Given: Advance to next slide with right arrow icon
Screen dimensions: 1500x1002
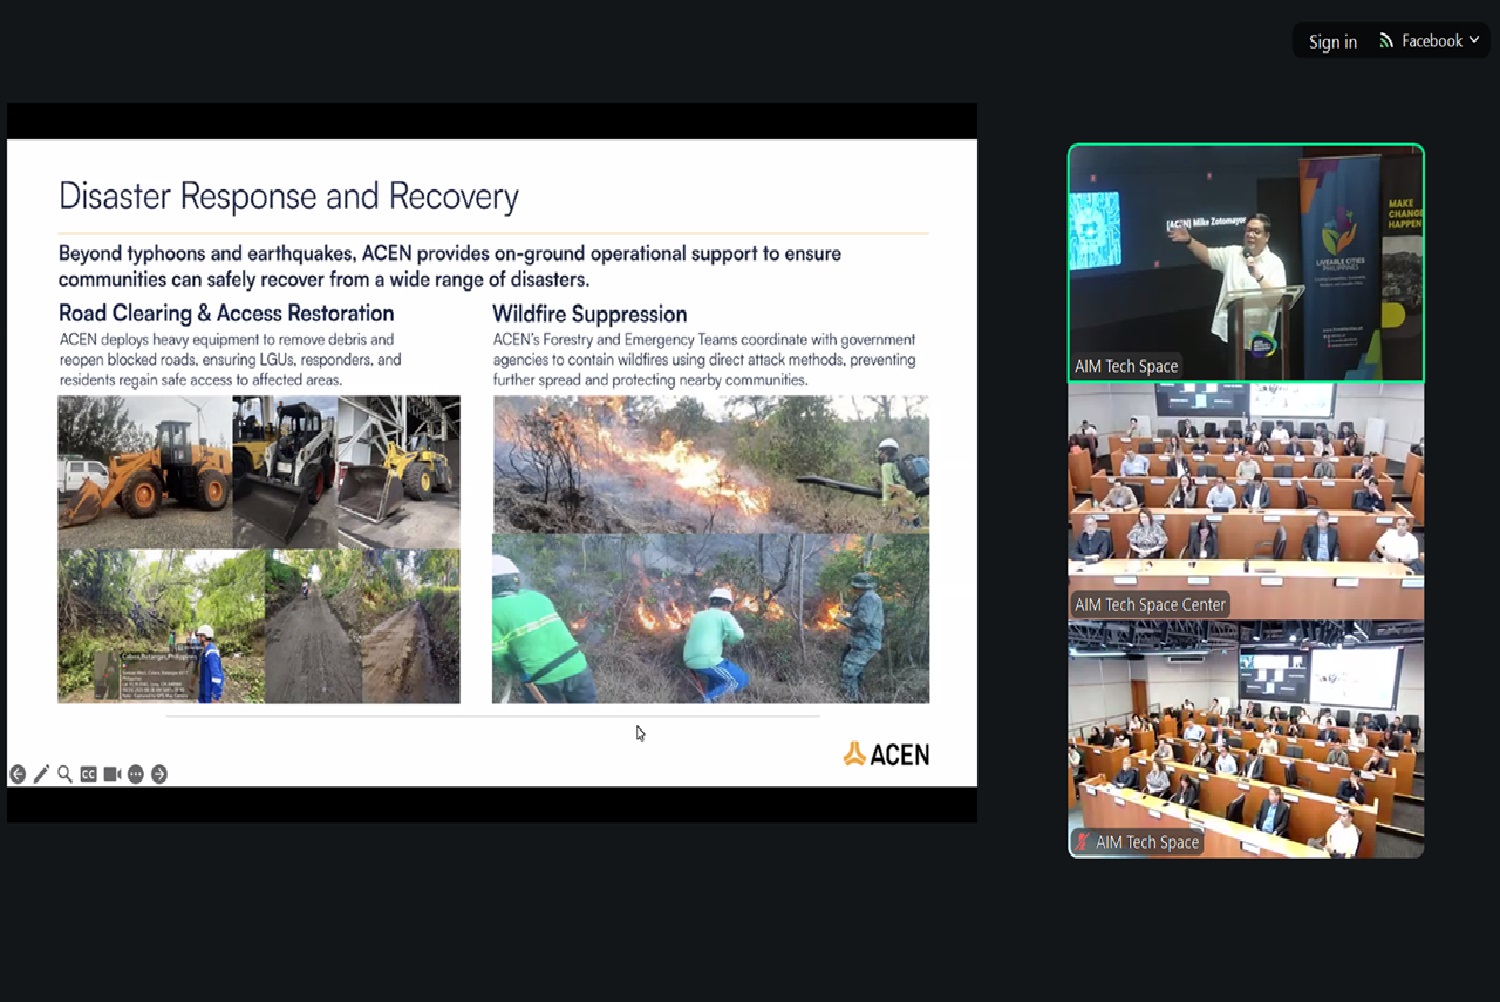Looking at the screenshot, I should (x=159, y=774).
